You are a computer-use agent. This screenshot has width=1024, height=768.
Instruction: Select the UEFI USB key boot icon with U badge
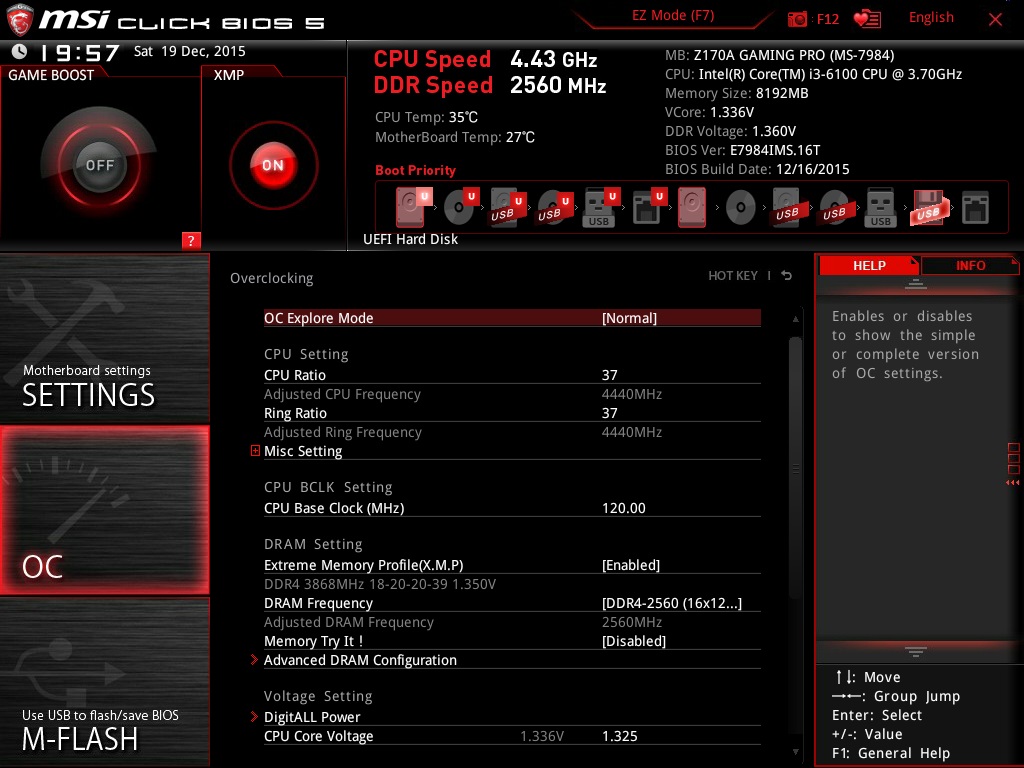tap(601, 206)
